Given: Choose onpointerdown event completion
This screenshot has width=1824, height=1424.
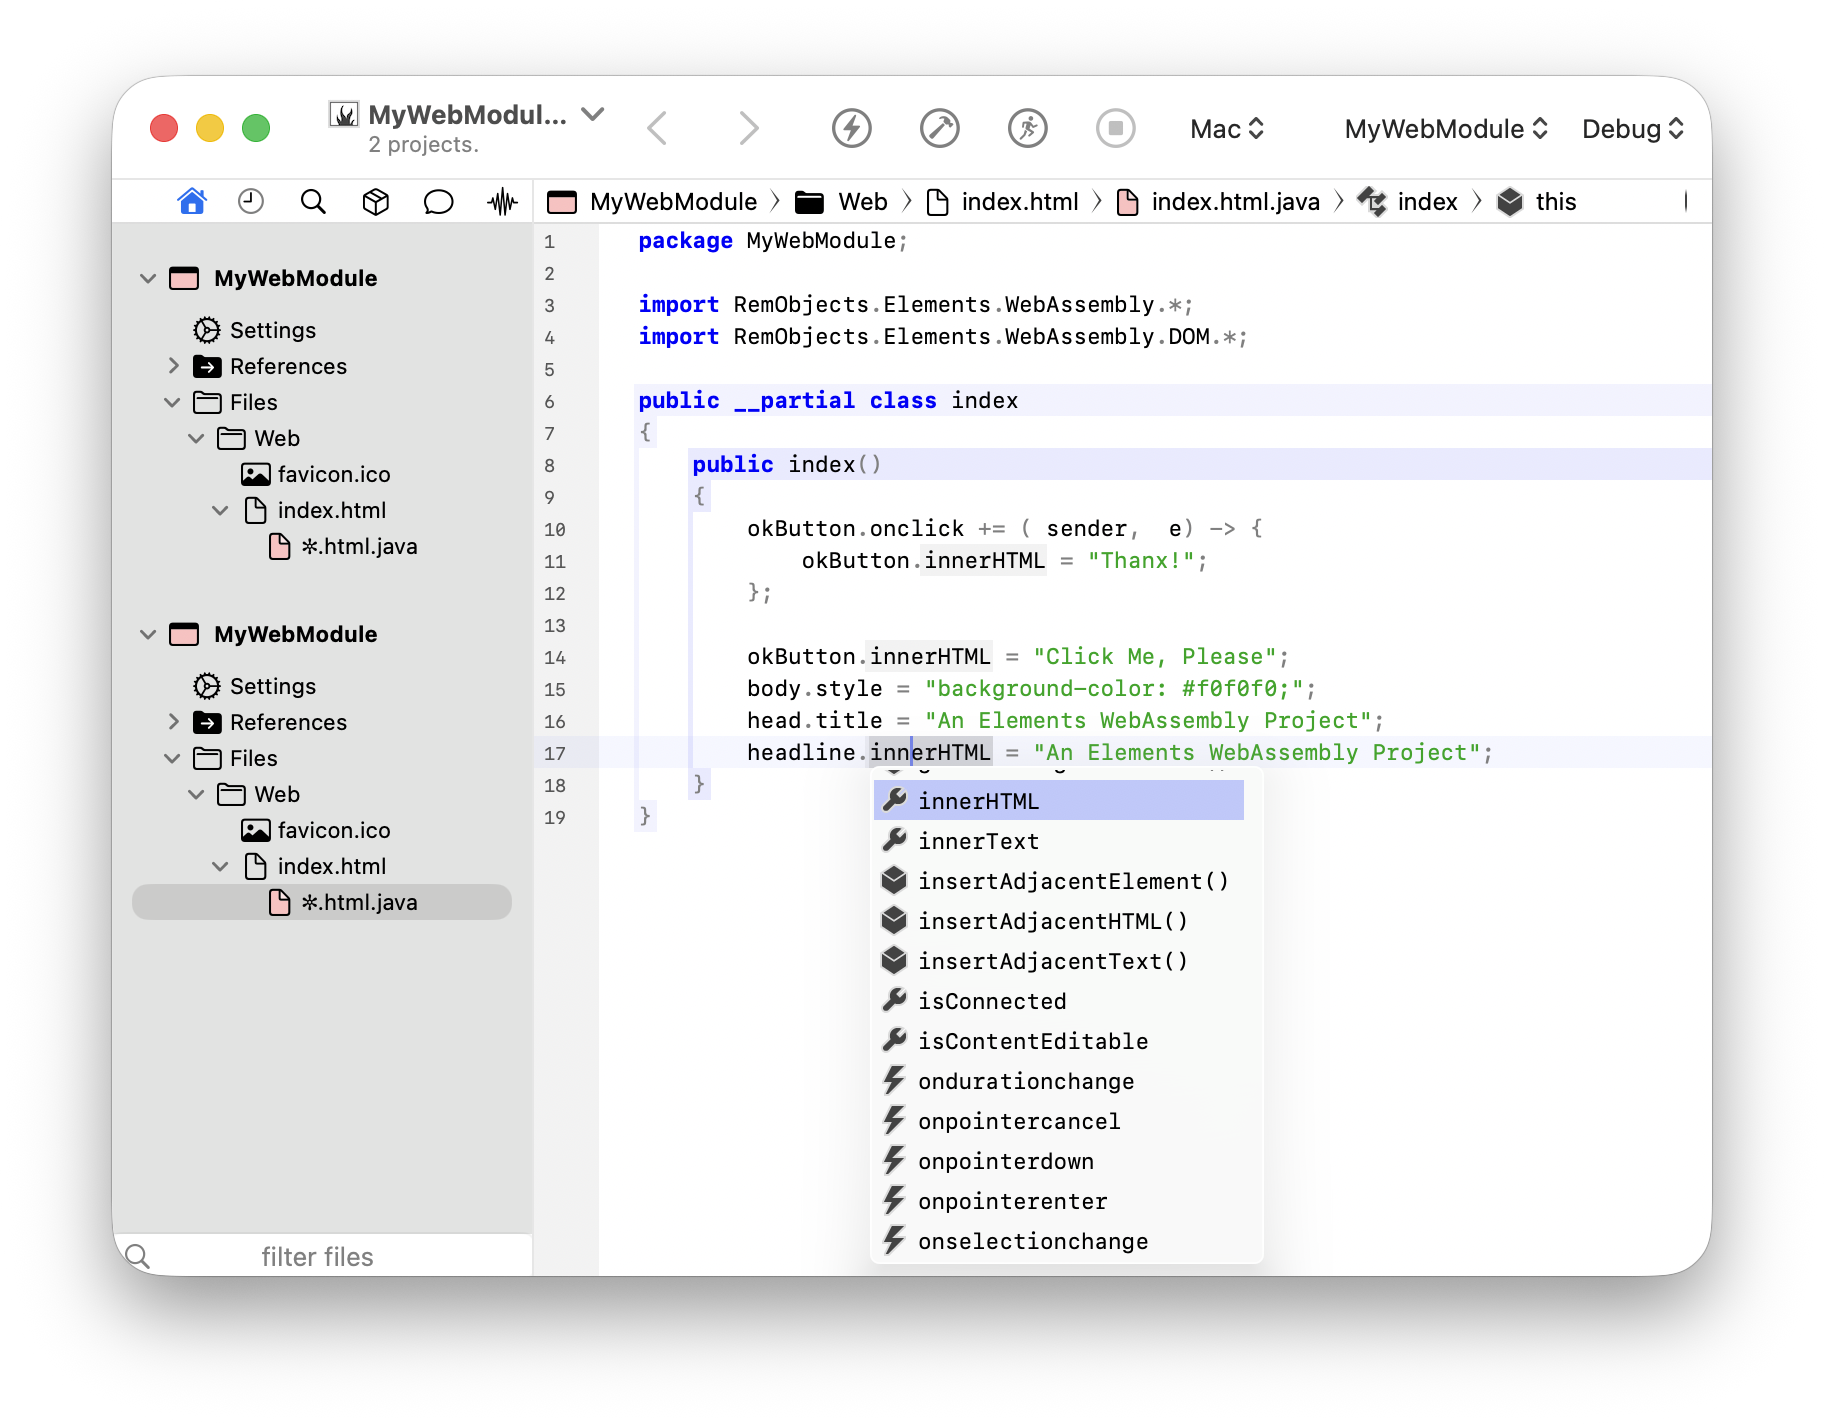Looking at the screenshot, I should coord(1058,1161).
